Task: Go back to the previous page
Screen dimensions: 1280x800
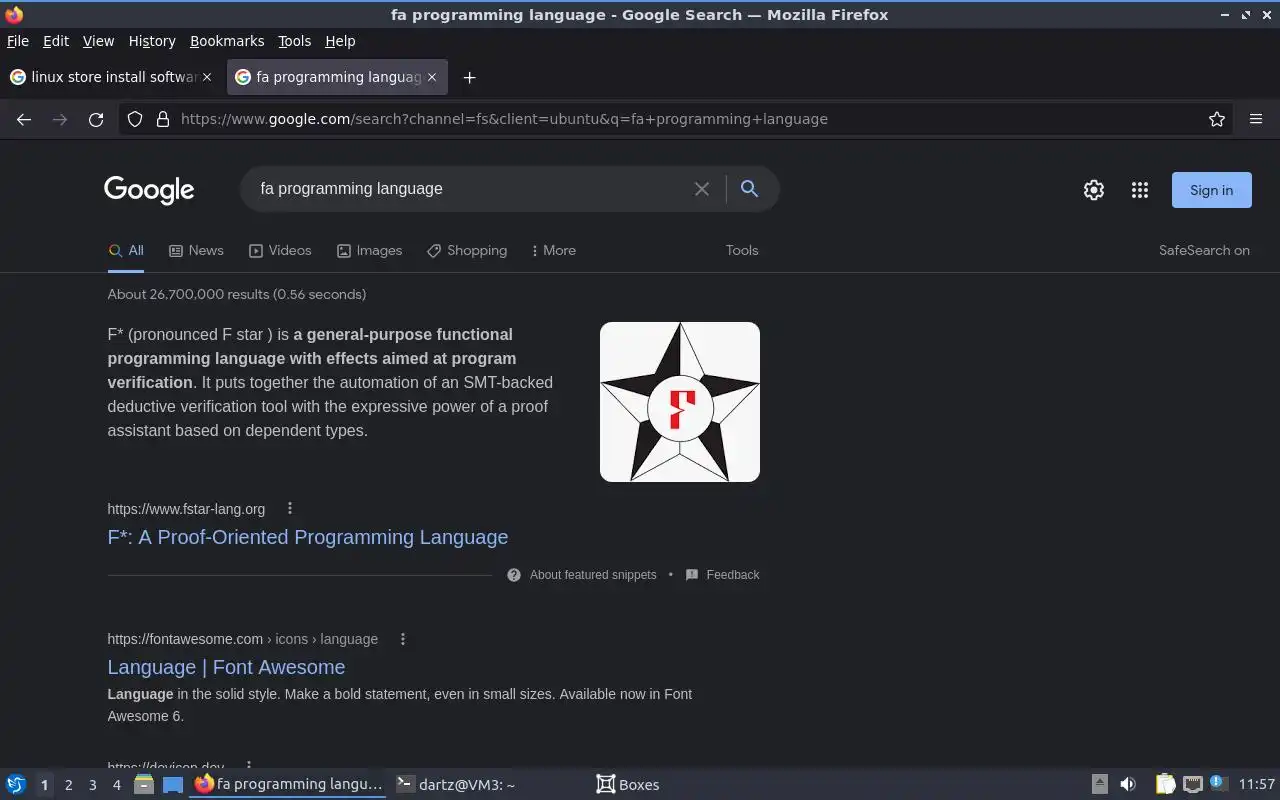Action: tap(24, 119)
